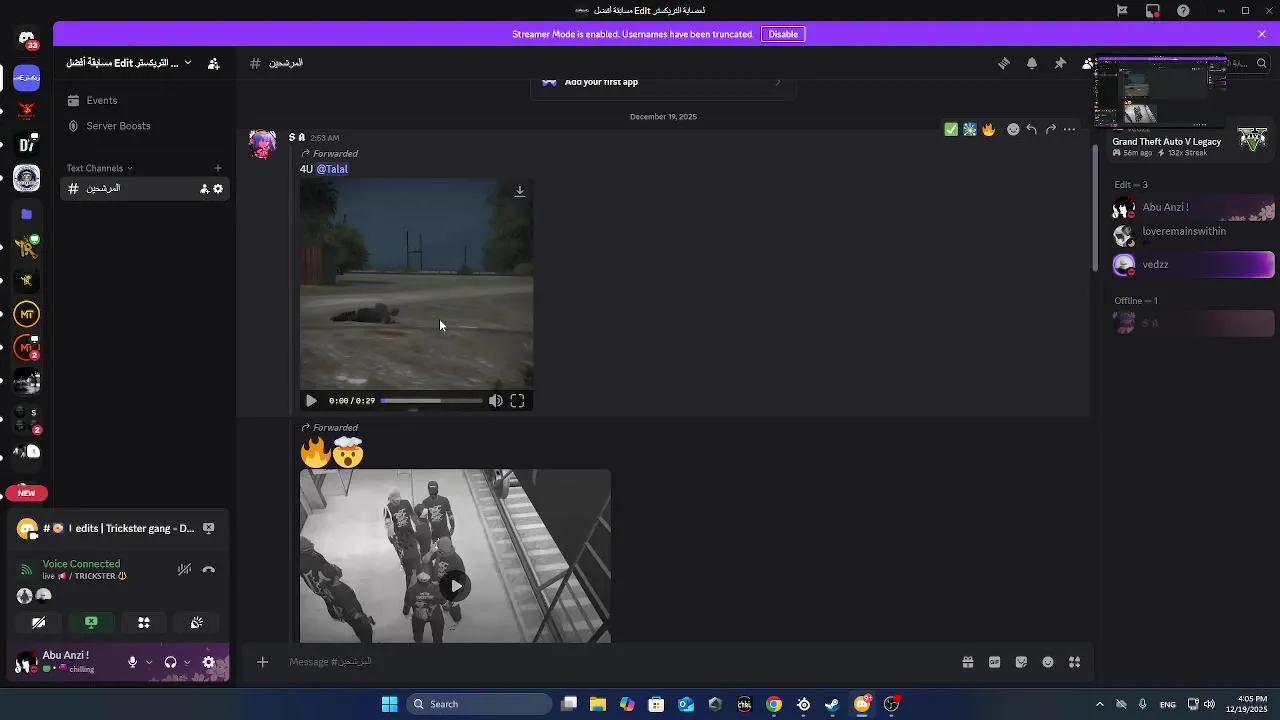Show hidden tray icons chevron in taskbar

[1099, 704]
